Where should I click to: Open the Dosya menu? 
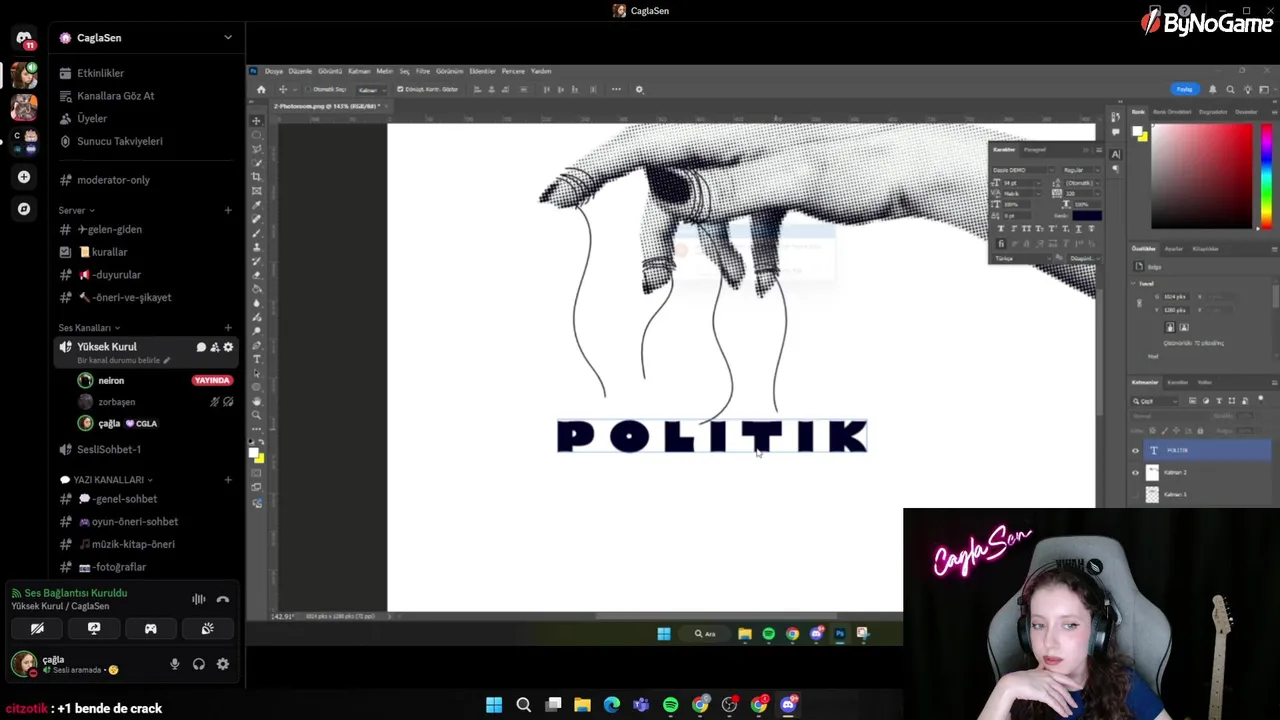[273, 71]
